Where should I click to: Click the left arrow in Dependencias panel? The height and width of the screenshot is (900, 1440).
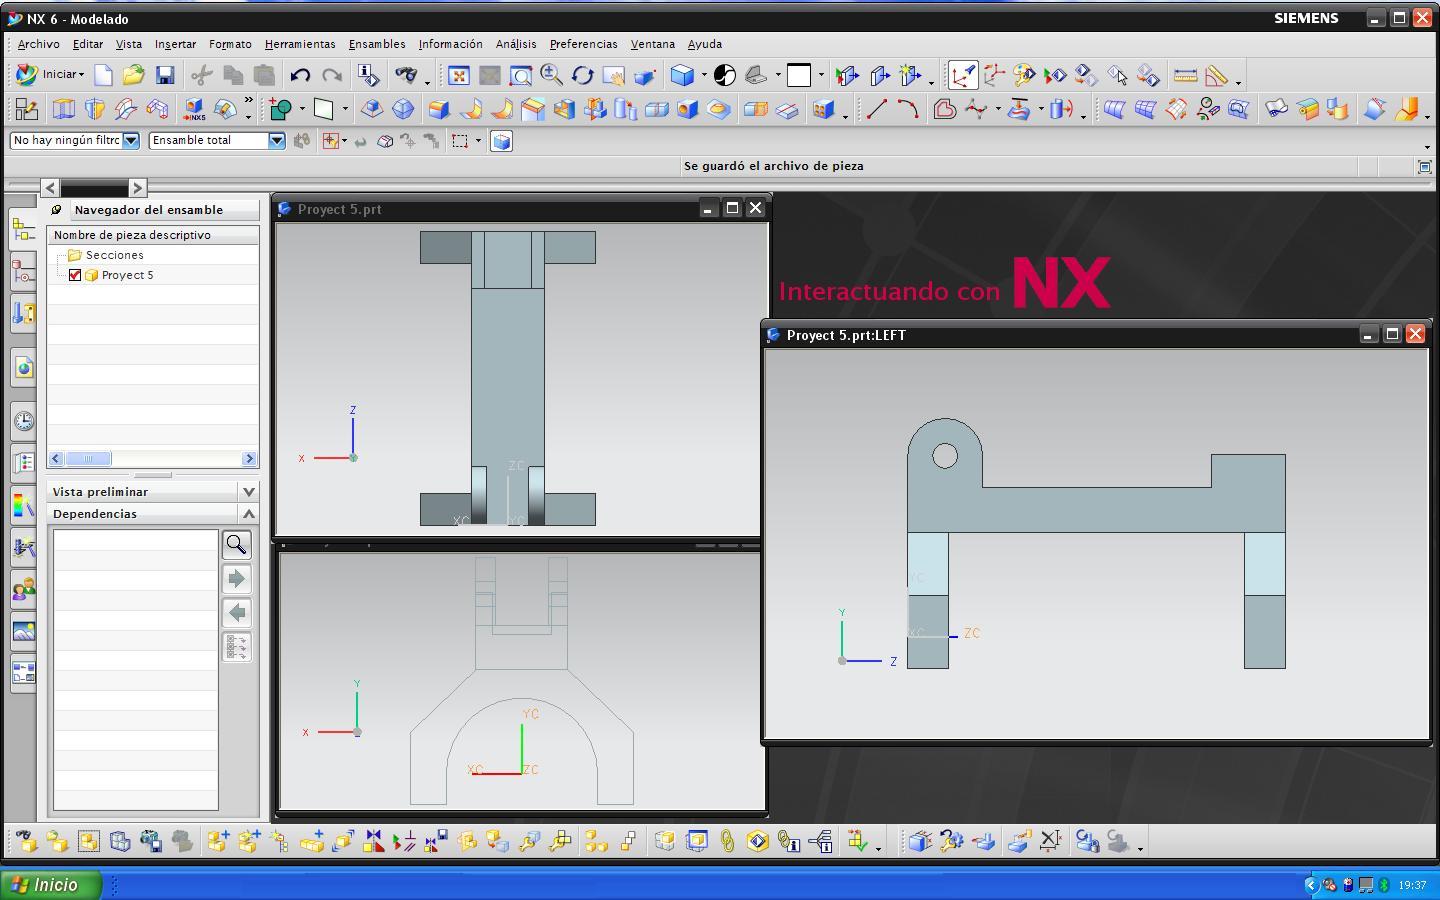click(236, 613)
